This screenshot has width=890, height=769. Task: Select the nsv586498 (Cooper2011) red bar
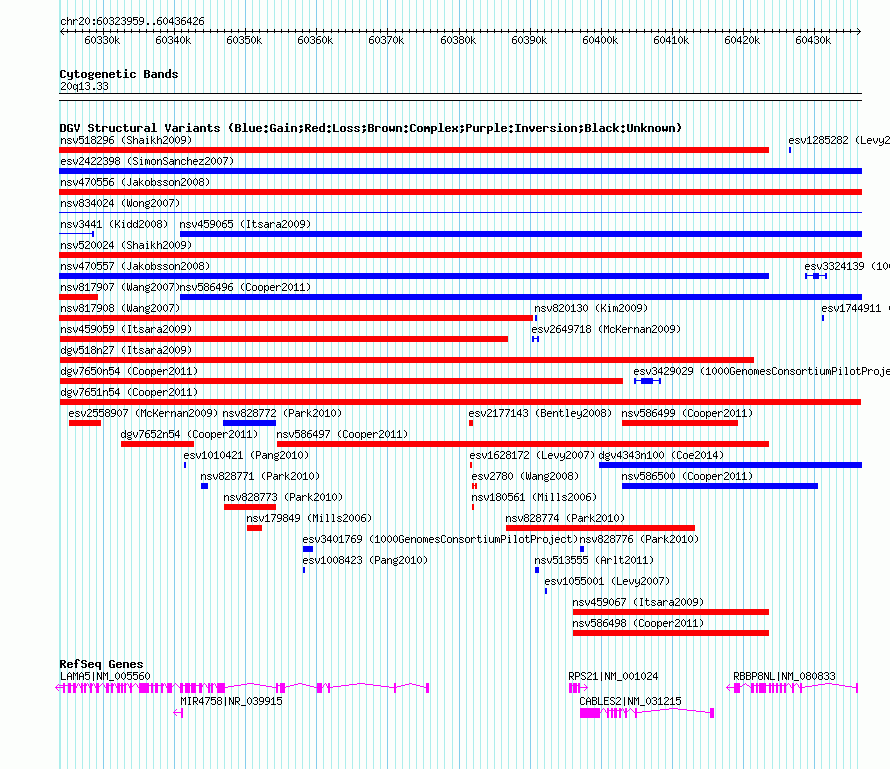click(671, 633)
